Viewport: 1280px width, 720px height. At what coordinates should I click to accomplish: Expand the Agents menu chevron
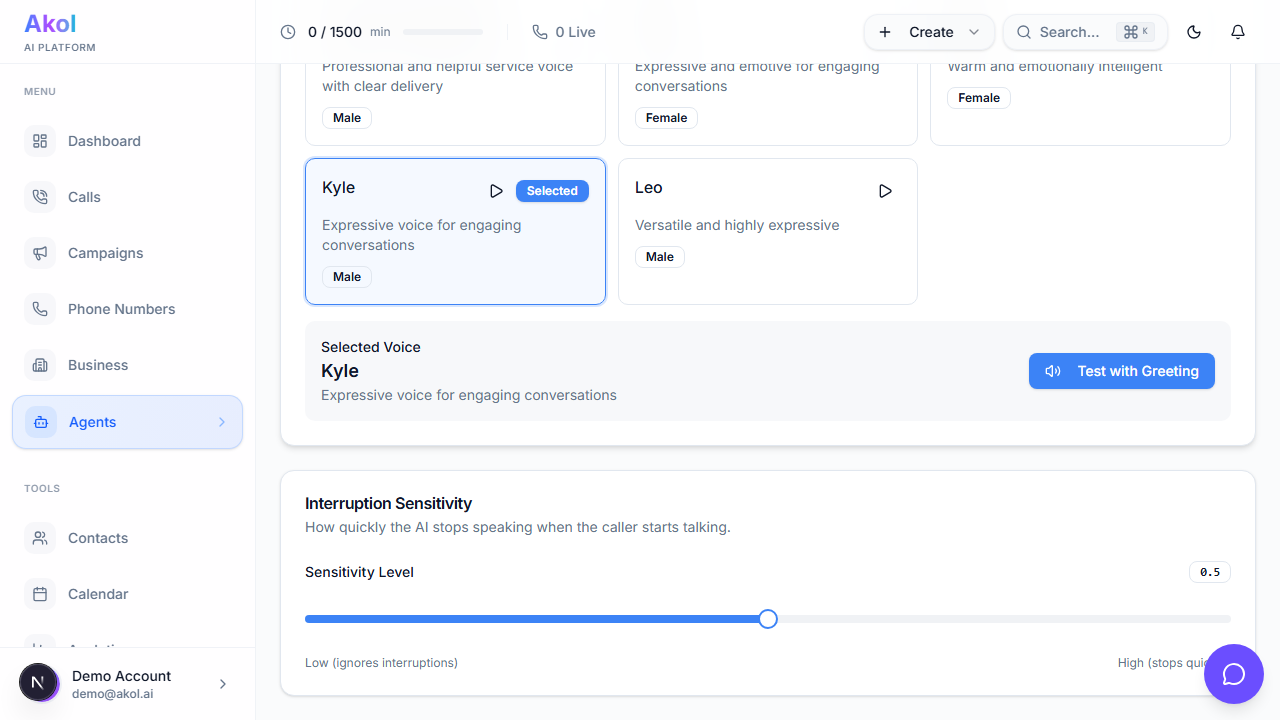point(222,422)
